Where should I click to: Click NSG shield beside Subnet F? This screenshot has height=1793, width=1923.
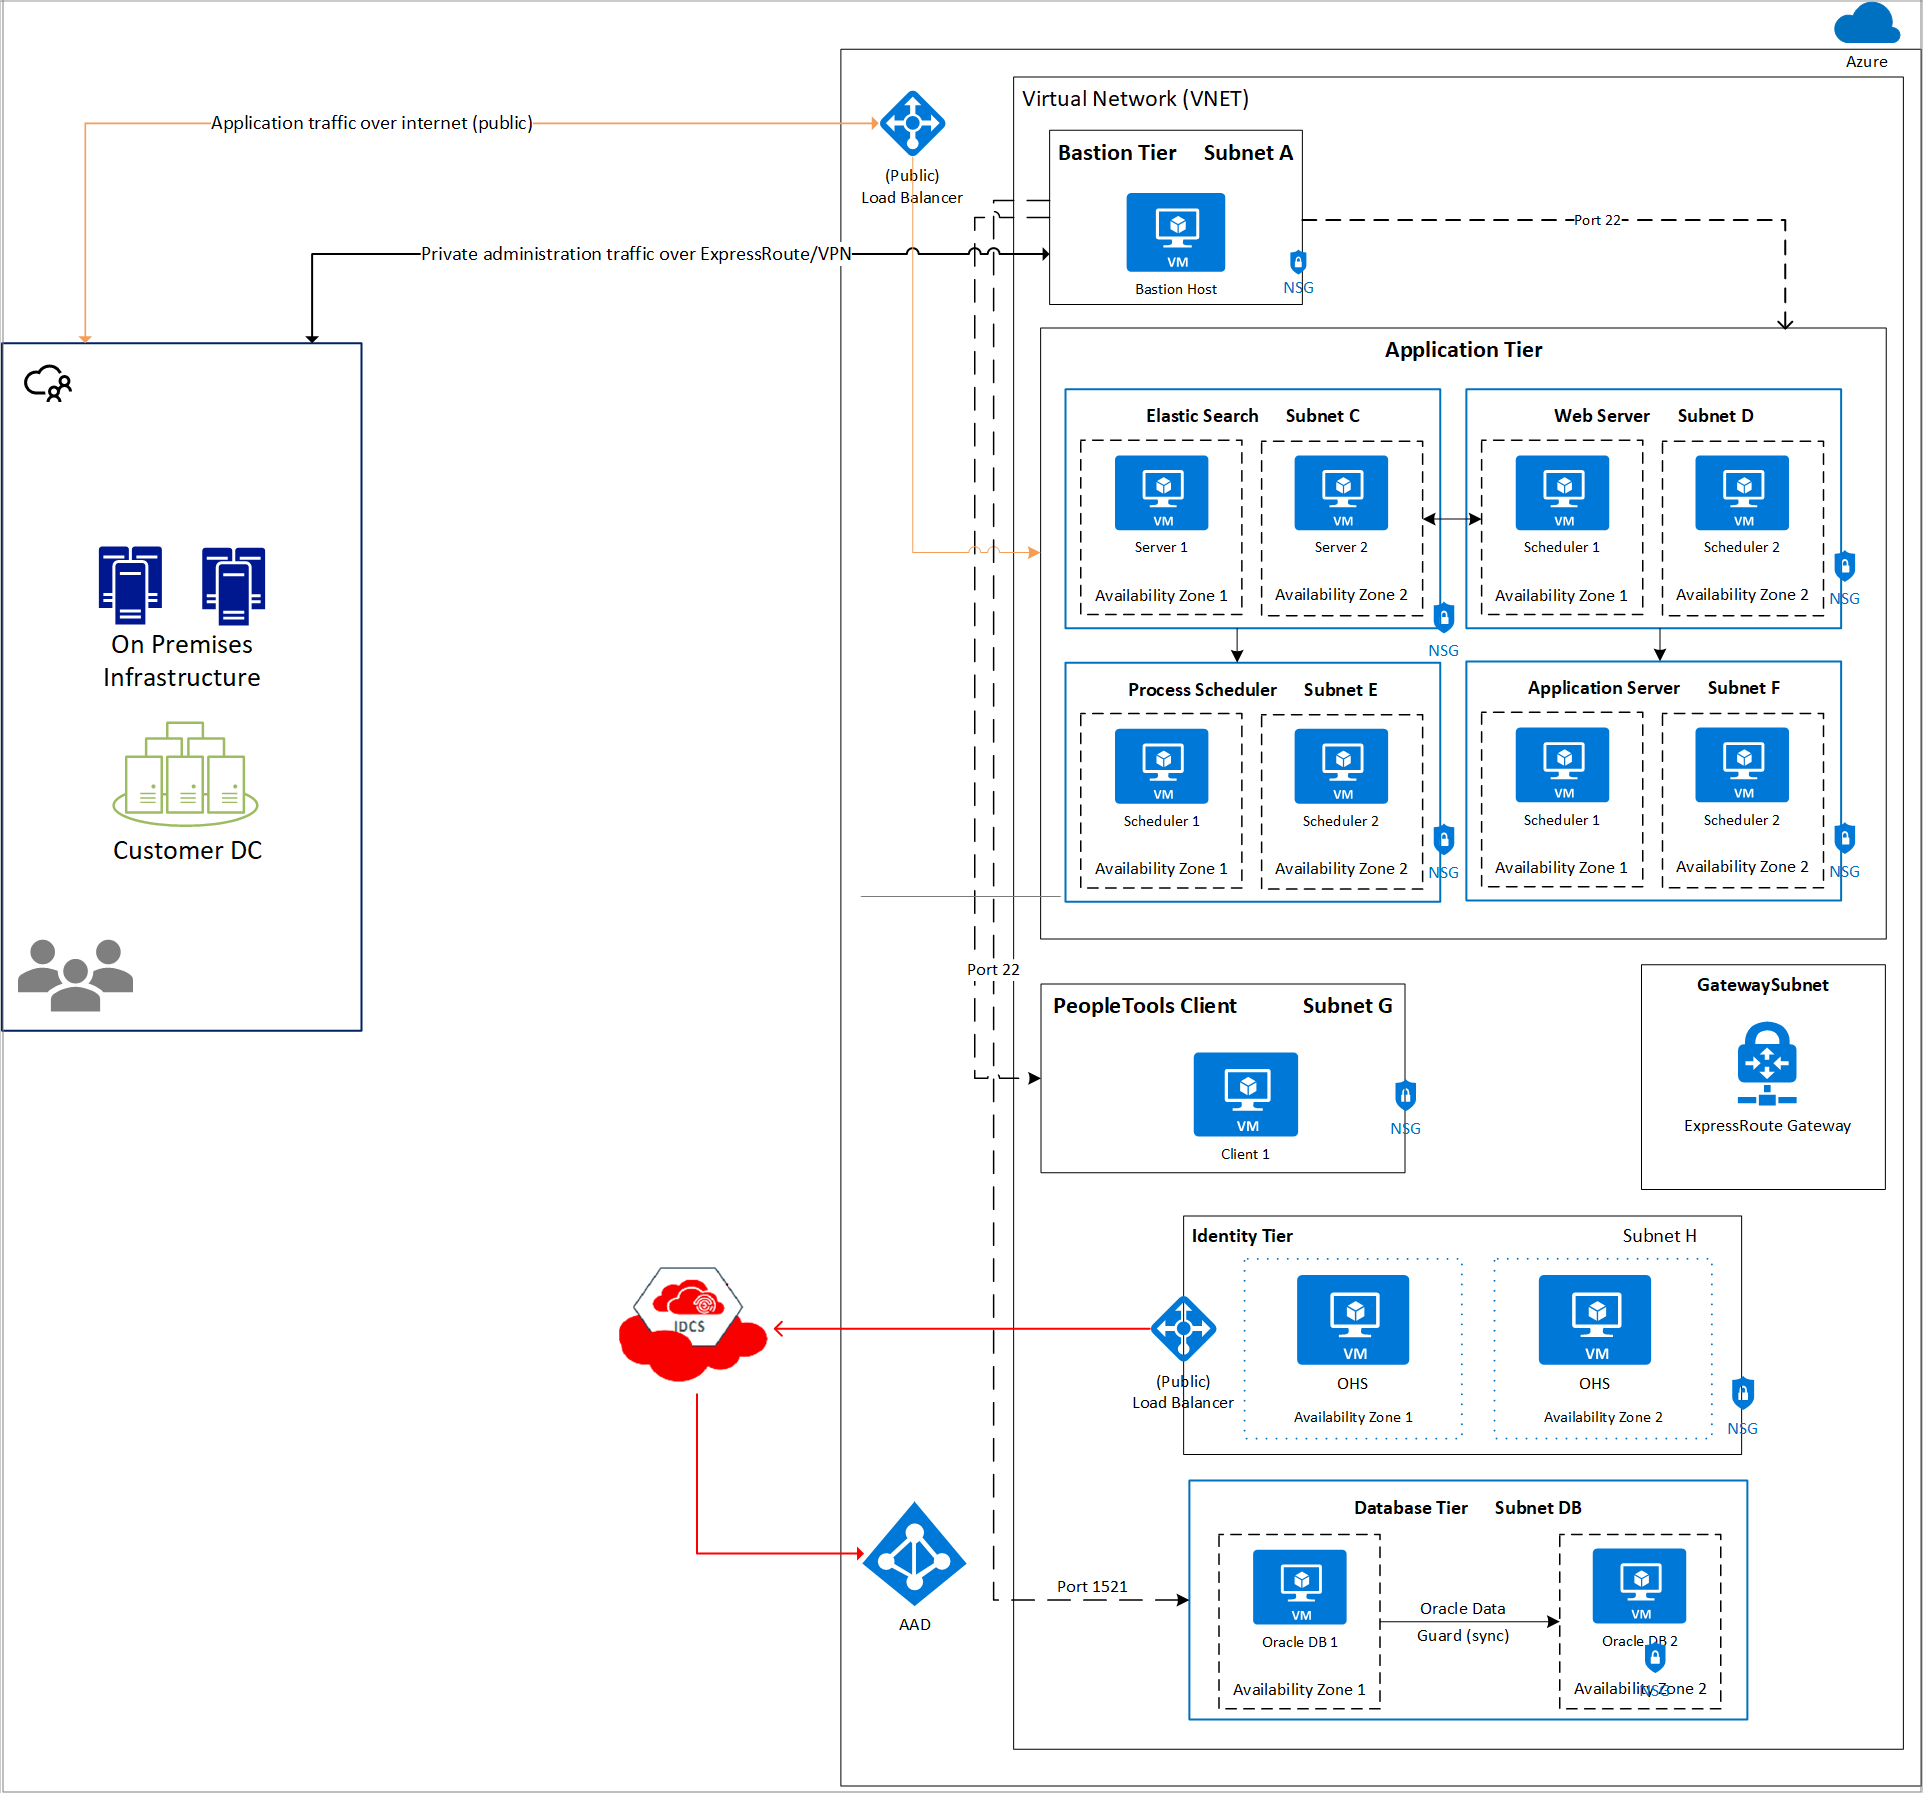coord(1845,838)
